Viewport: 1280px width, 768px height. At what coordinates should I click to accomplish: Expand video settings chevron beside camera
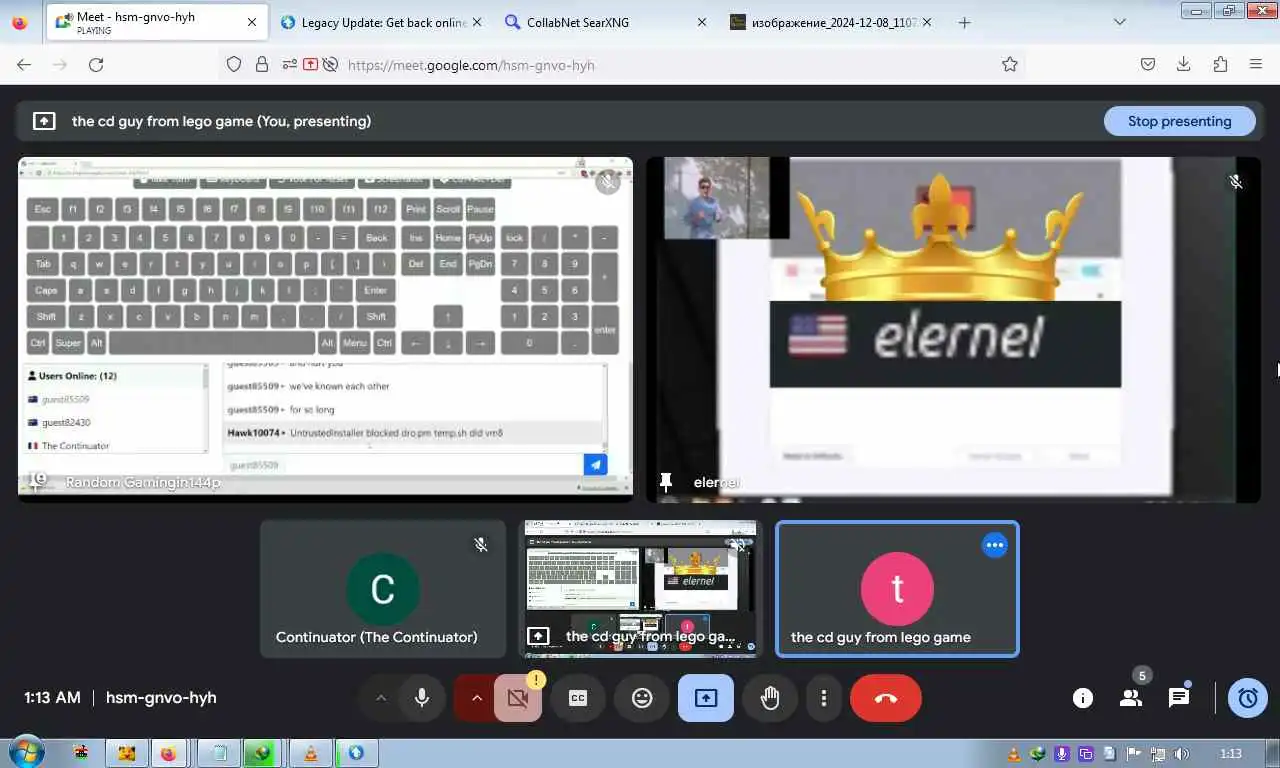click(476, 698)
